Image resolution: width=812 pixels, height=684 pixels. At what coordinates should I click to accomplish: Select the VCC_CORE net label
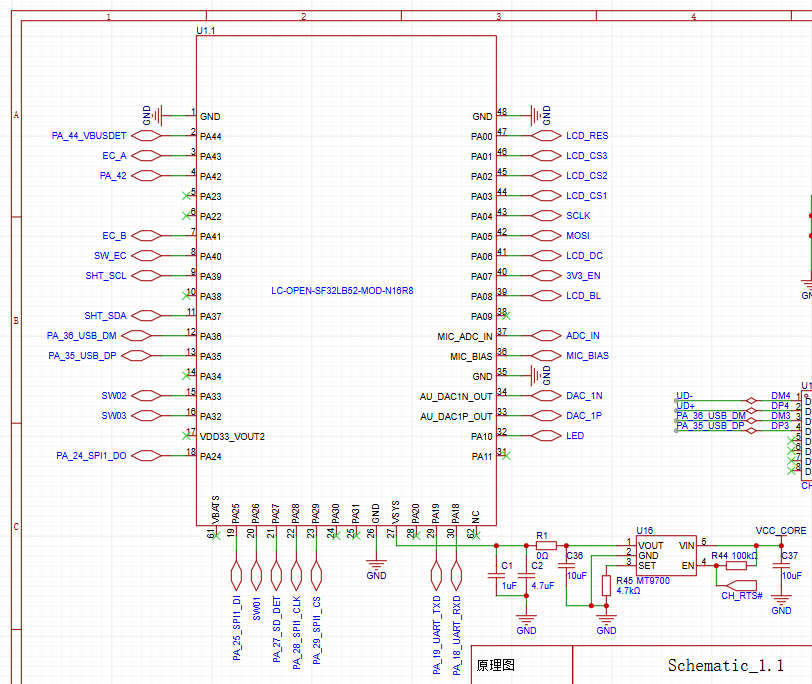(x=780, y=530)
